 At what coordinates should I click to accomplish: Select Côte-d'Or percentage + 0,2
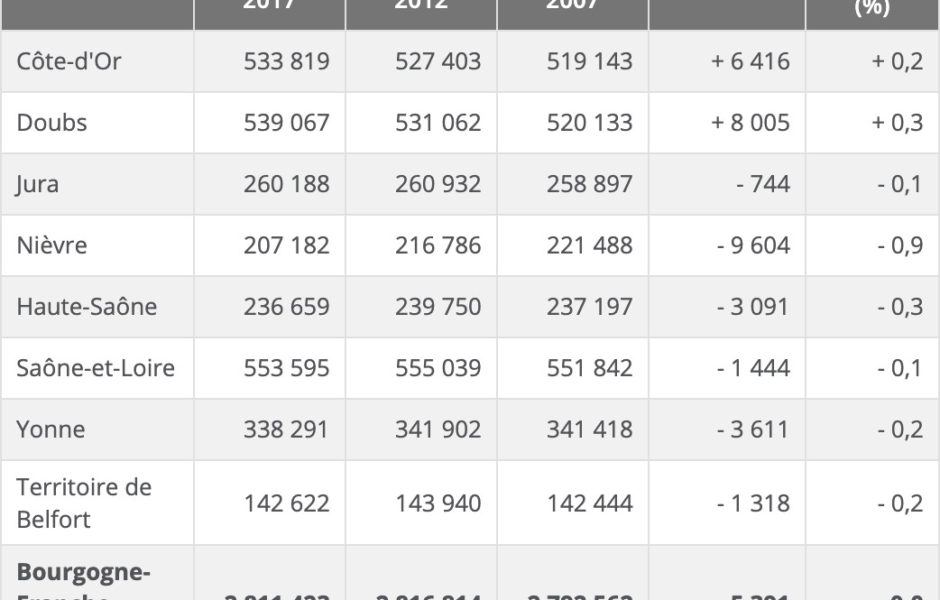point(897,61)
